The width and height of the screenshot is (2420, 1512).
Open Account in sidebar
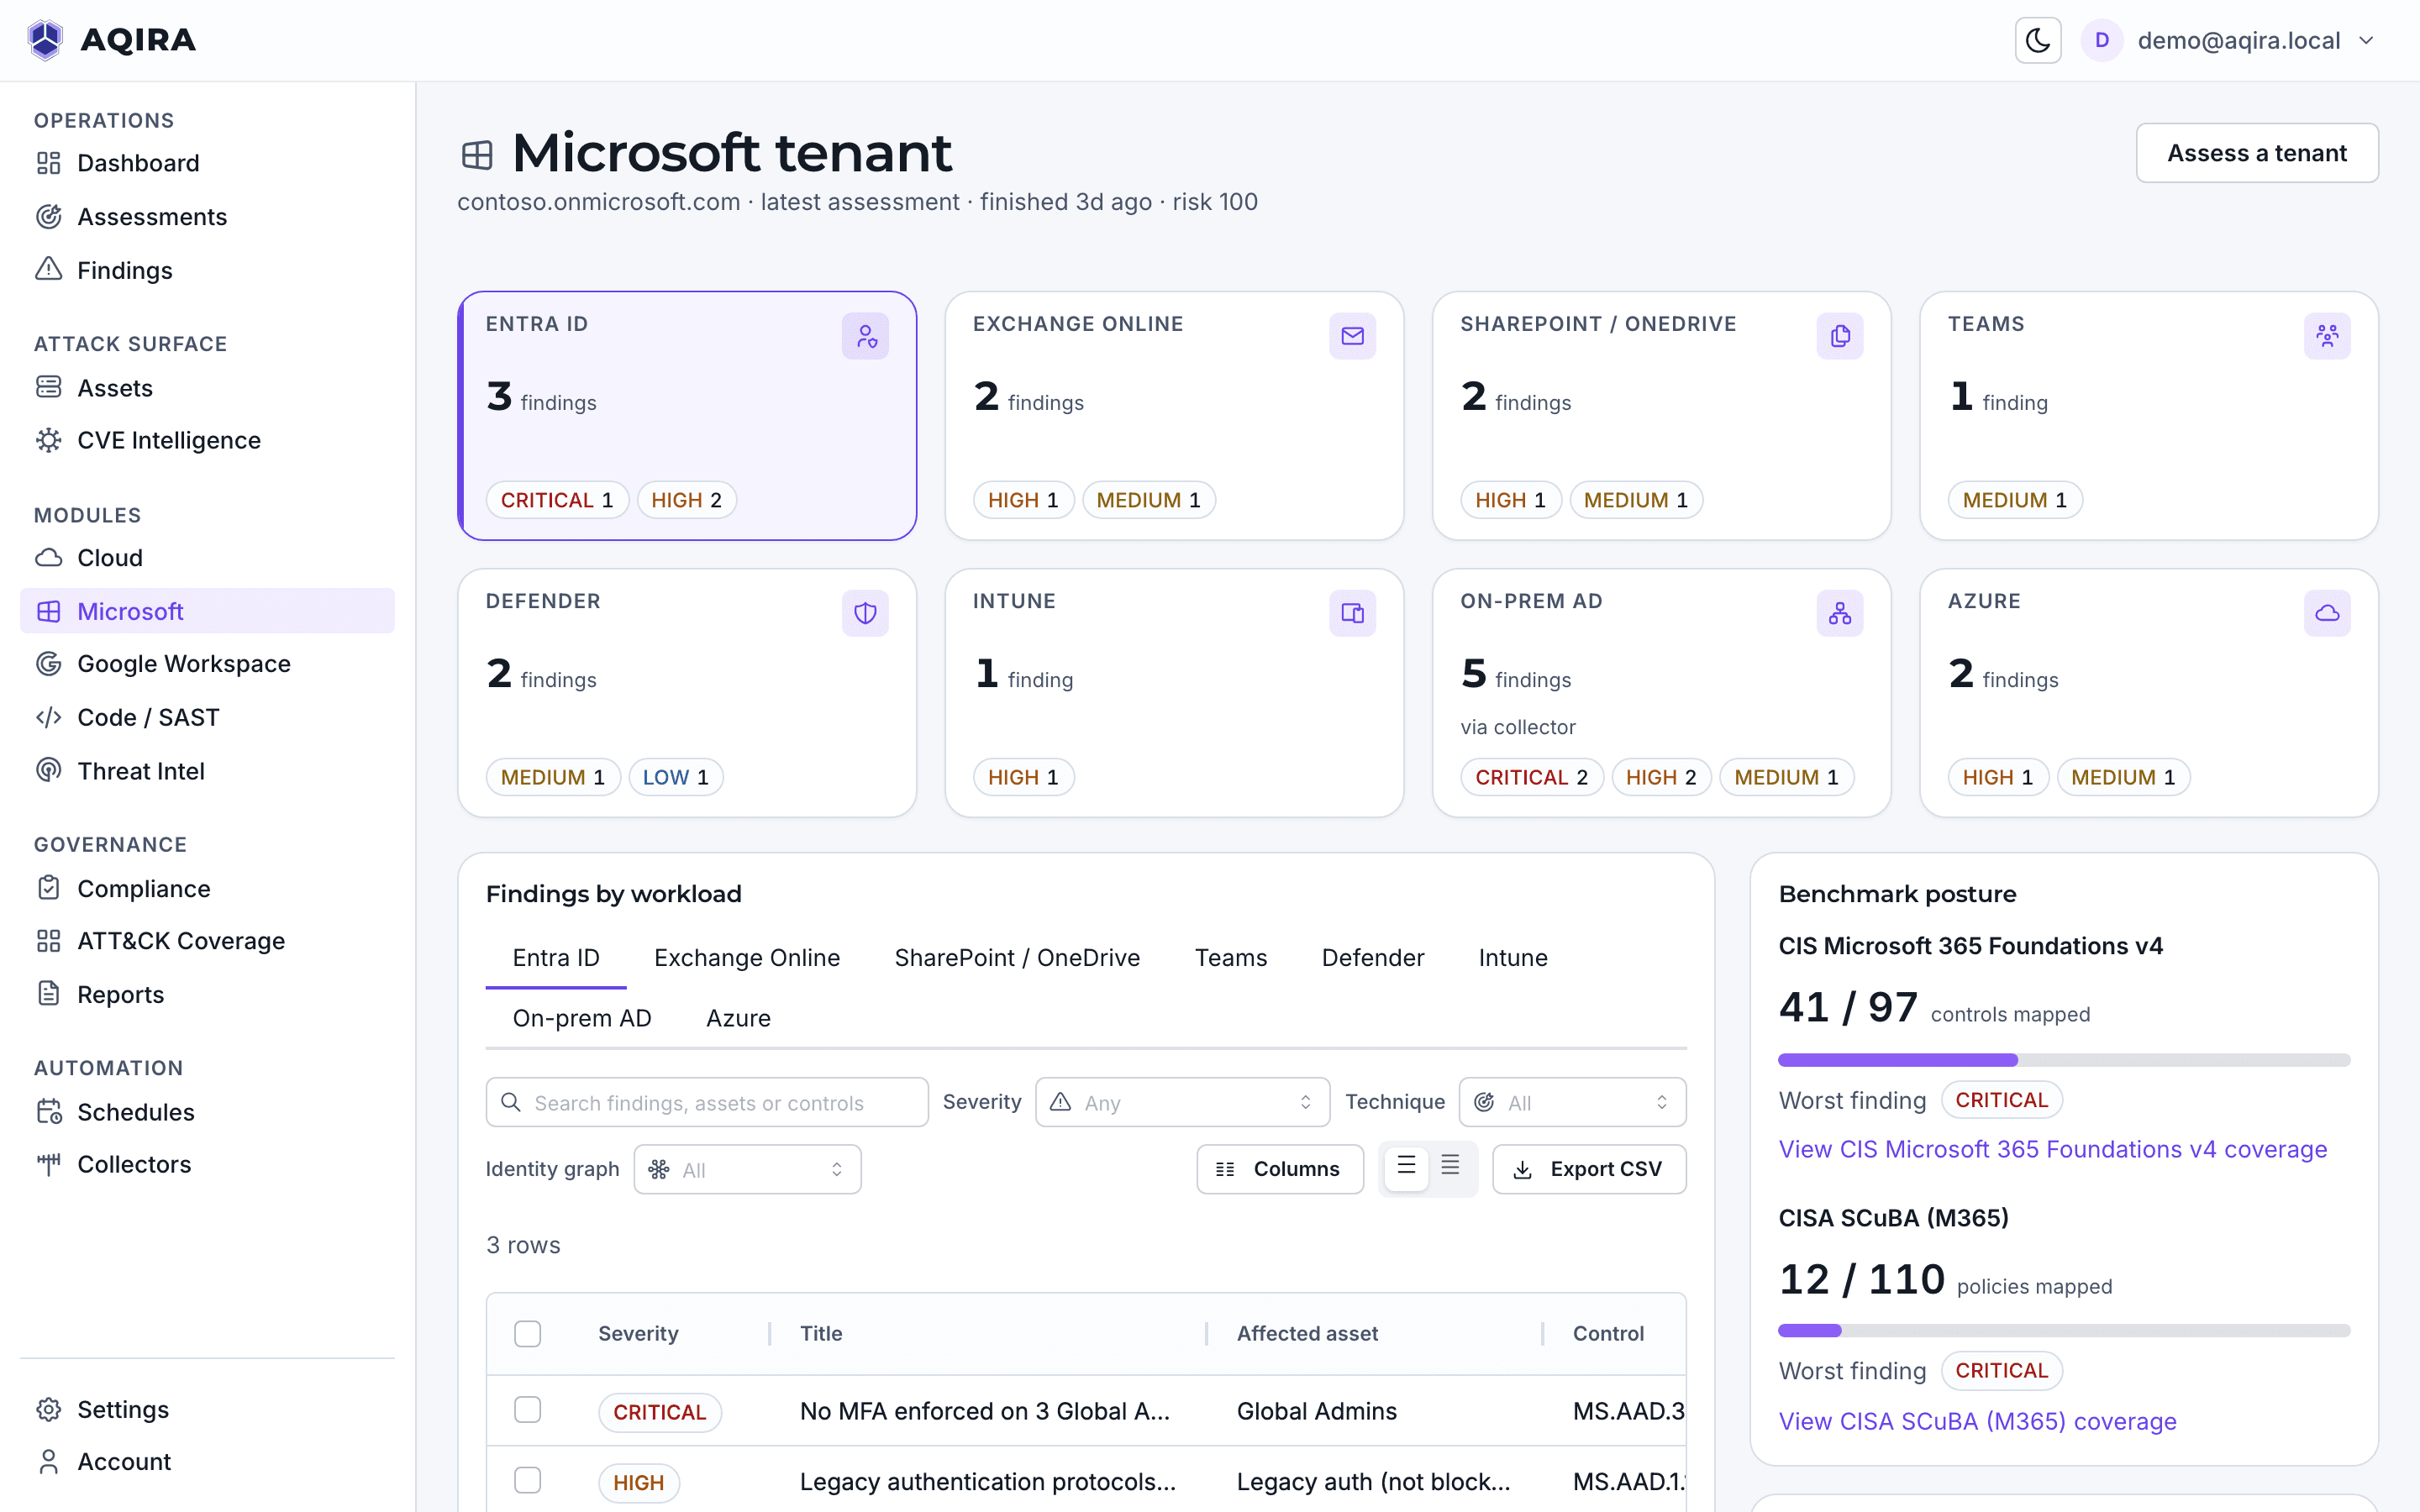pos(207,1461)
